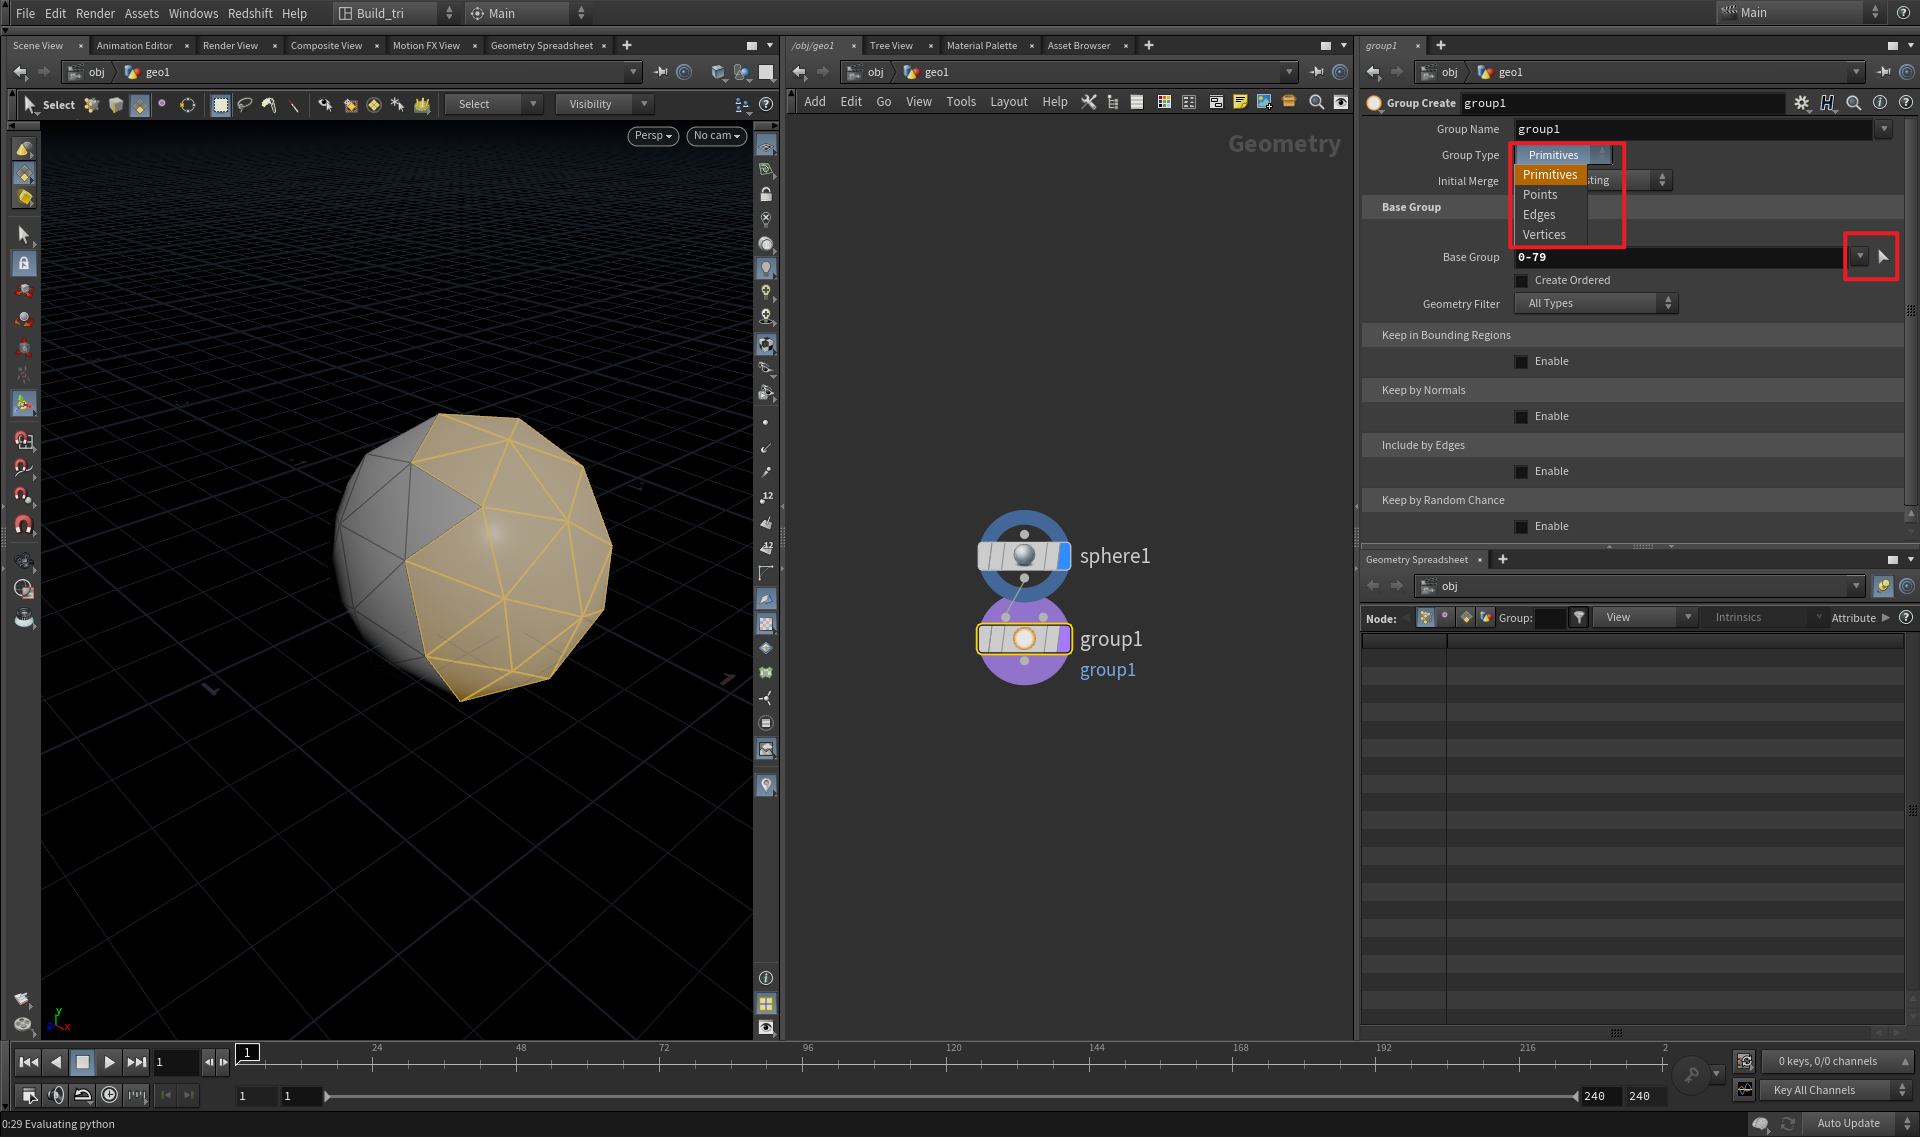Image resolution: width=1920 pixels, height=1137 pixels.
Task: Select the lasso selection tool in viewport toolbar
Action: pos(245,104)
